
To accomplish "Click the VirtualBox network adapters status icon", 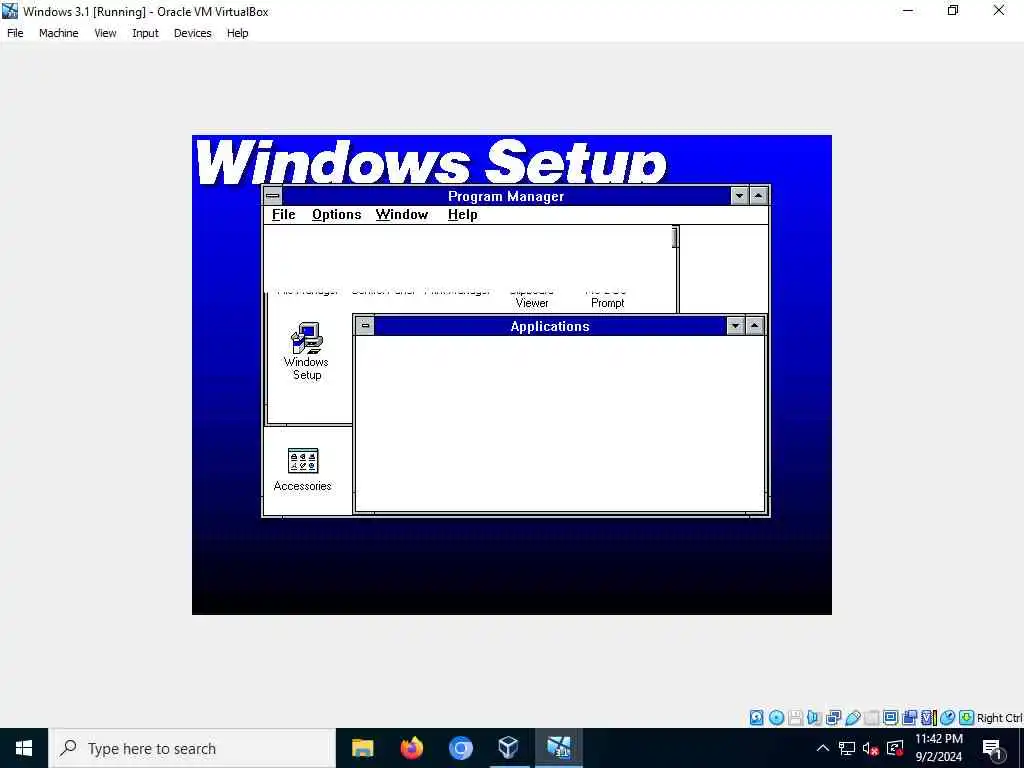I will coord(833,718).
